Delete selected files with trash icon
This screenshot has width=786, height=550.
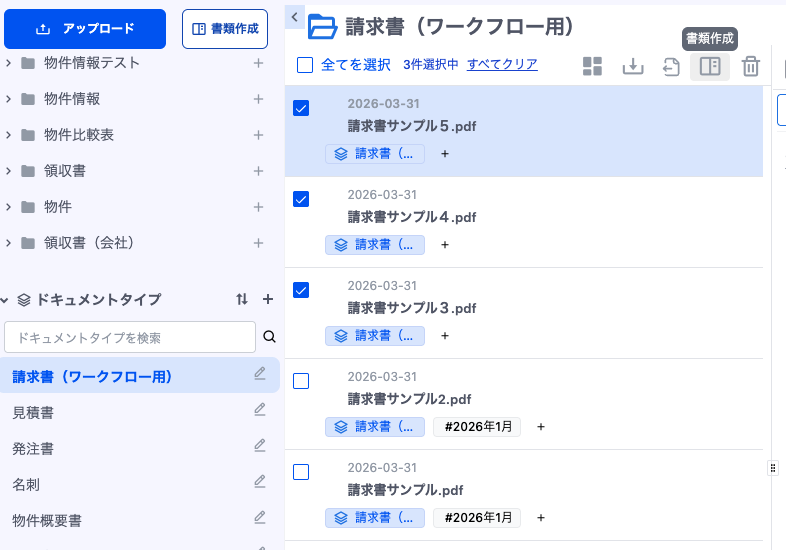(x=750, y=66)
